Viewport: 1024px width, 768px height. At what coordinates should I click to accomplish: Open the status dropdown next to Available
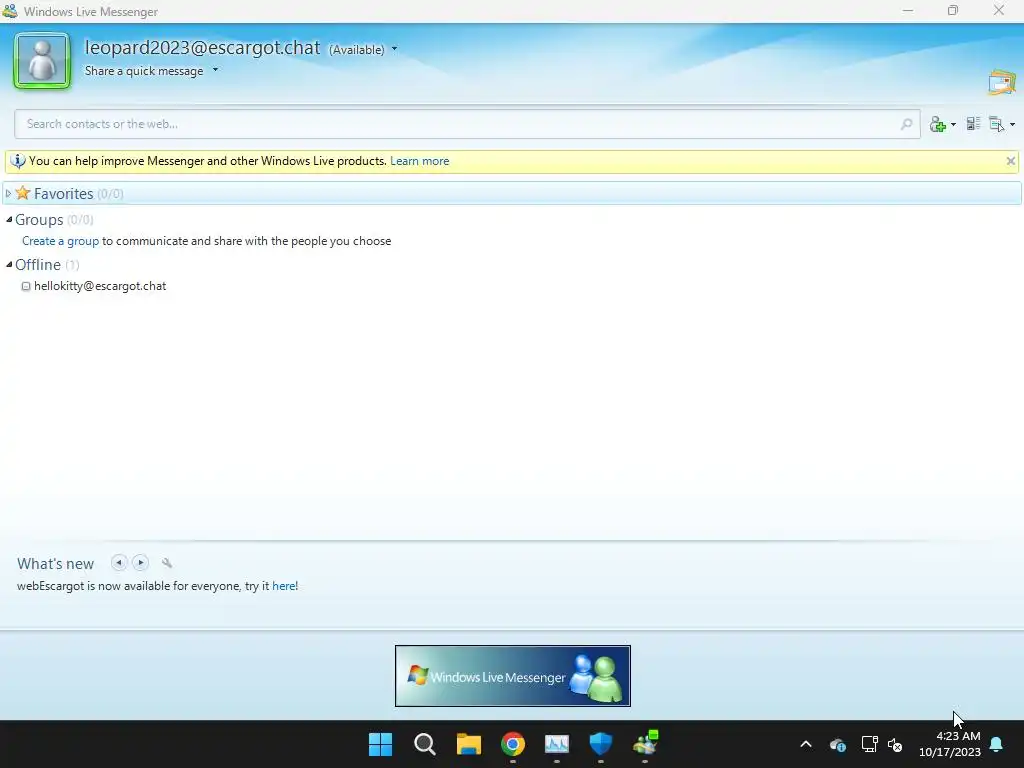tap(394, 49)
